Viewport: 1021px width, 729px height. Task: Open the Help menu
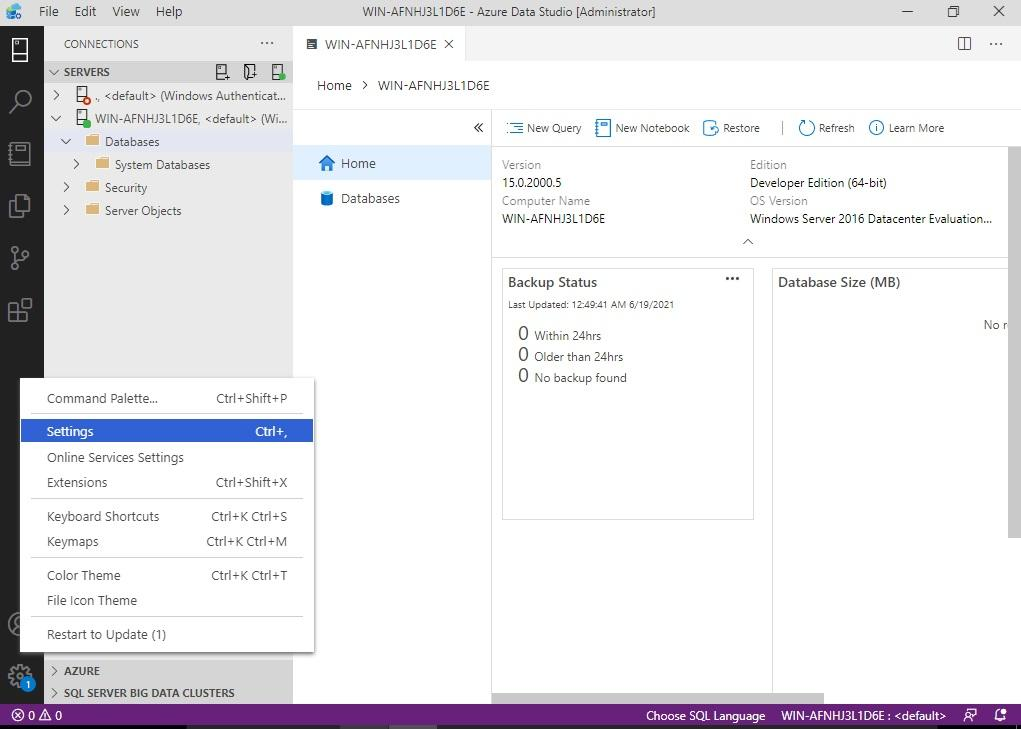coord(169,12)
